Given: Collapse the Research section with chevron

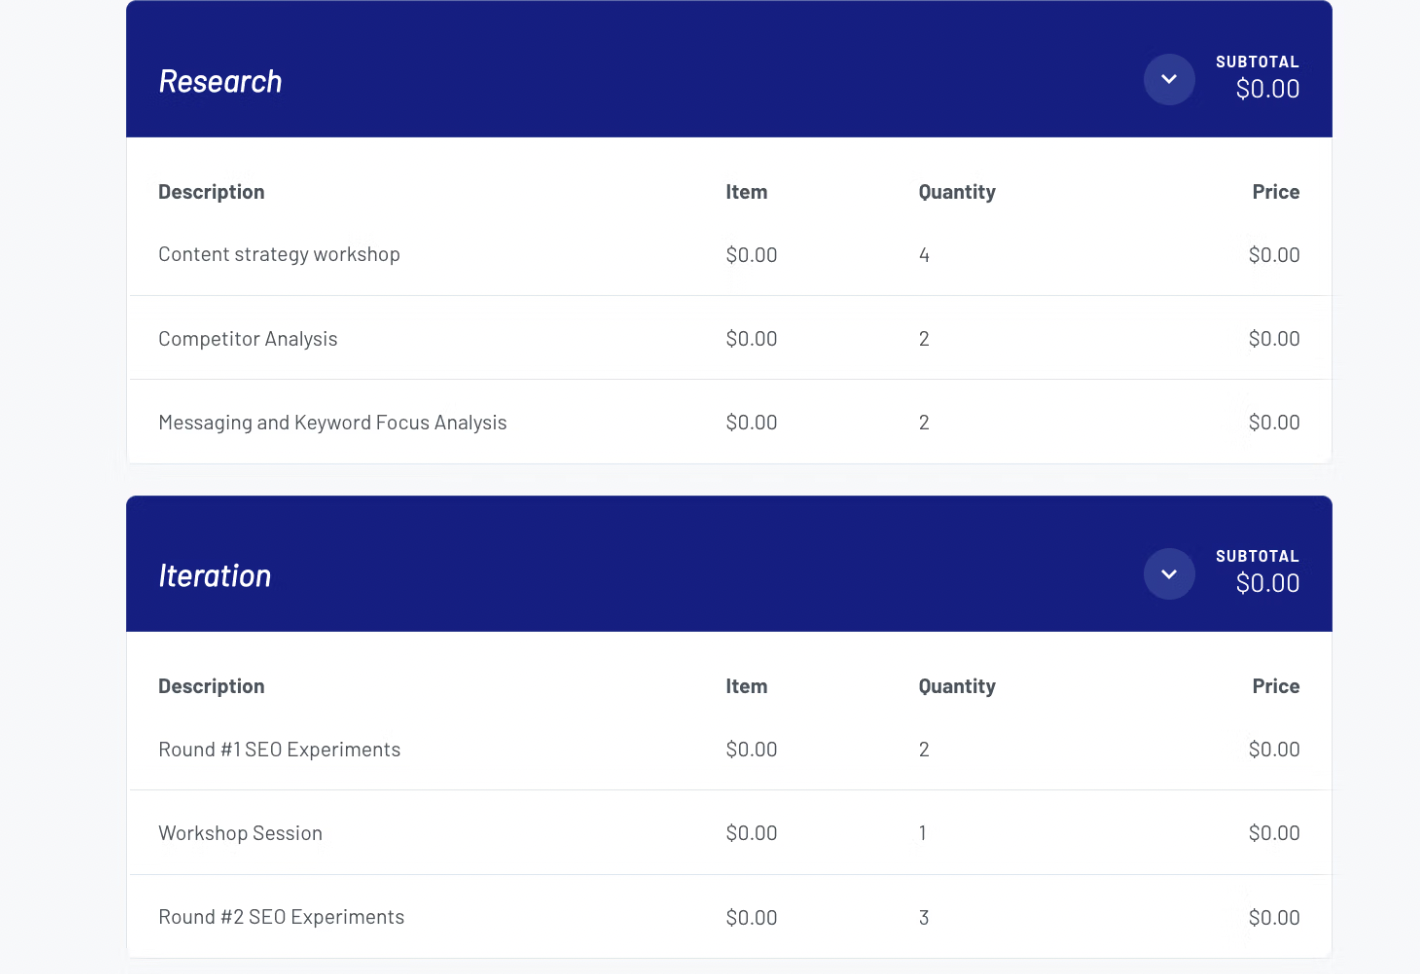Looking at the screenshot, I should [1168, 80].
